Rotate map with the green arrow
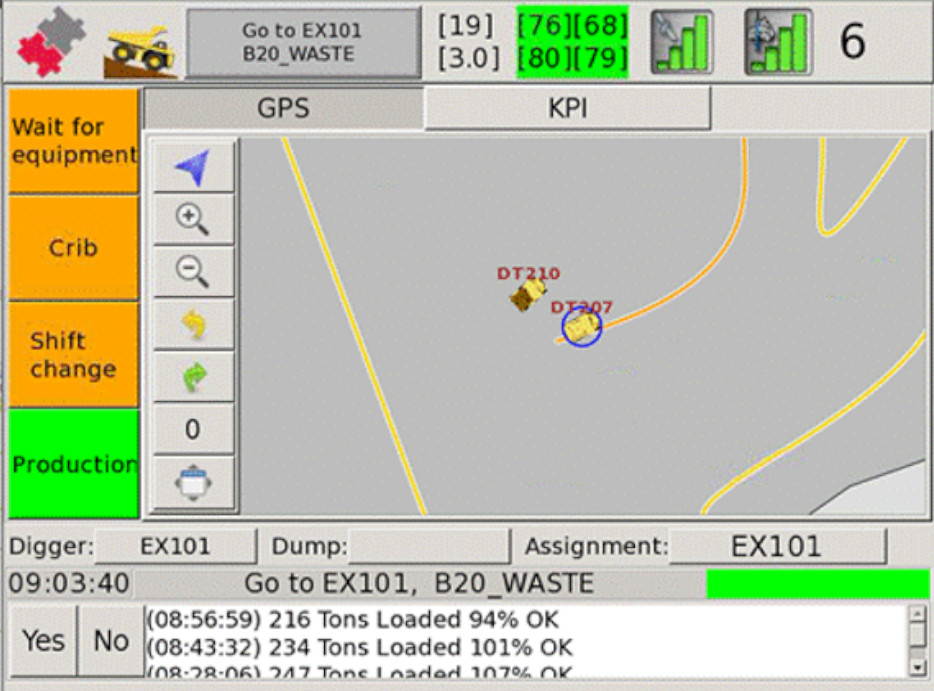The width and height of the screenshot is (934, 691). [x=194, y=376]
